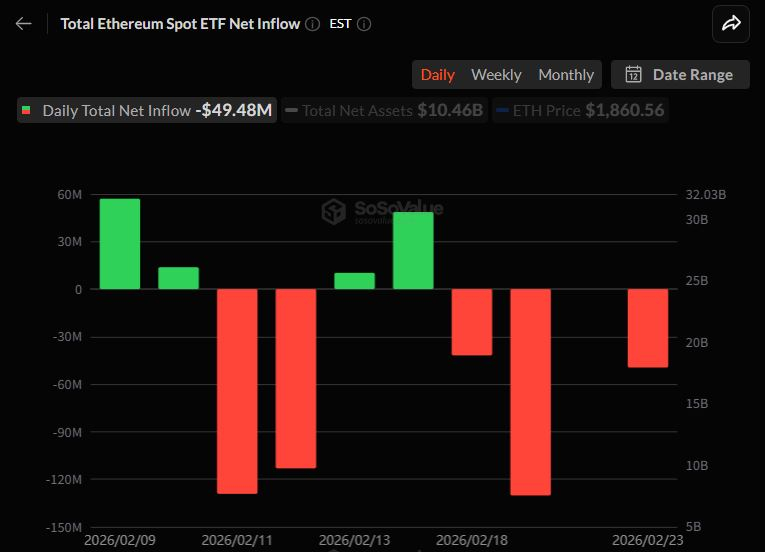Open info icon beside the chart title
The image size is (765, 552).
point(313,24)
